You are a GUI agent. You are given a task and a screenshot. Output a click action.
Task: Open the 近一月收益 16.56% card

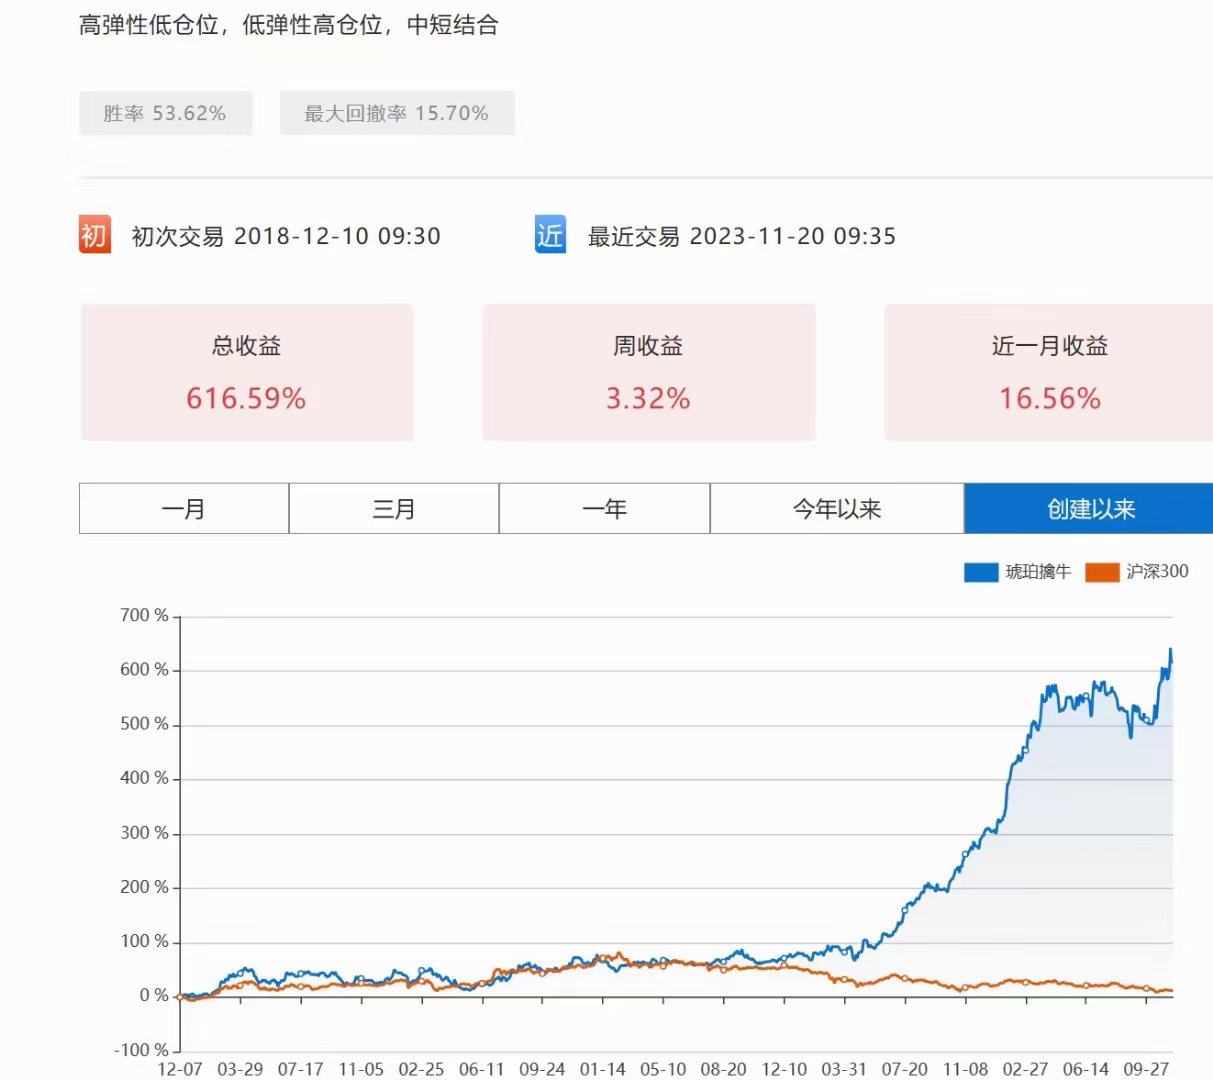pos(1049,372)
